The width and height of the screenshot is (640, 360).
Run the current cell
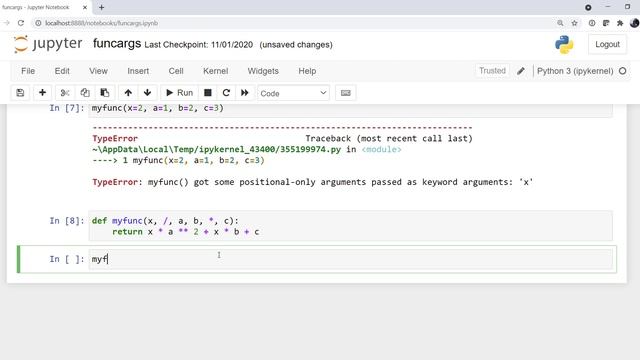(179, 93)
